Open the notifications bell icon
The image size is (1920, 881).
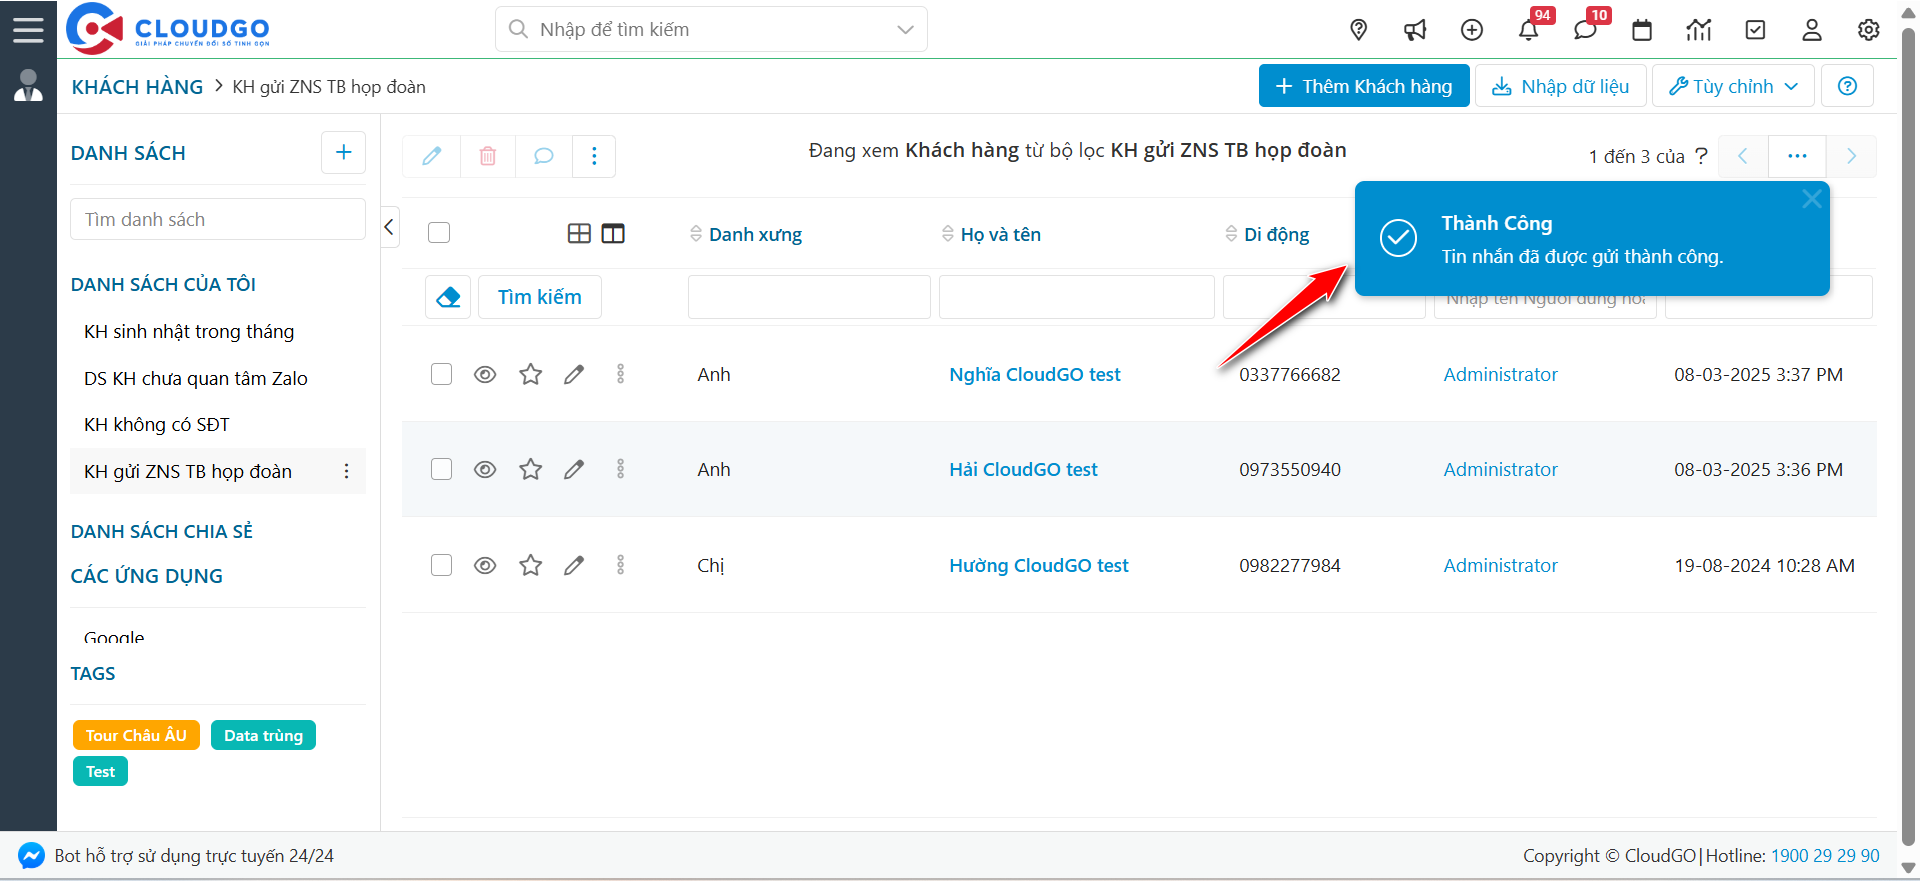click(1528, 30)
